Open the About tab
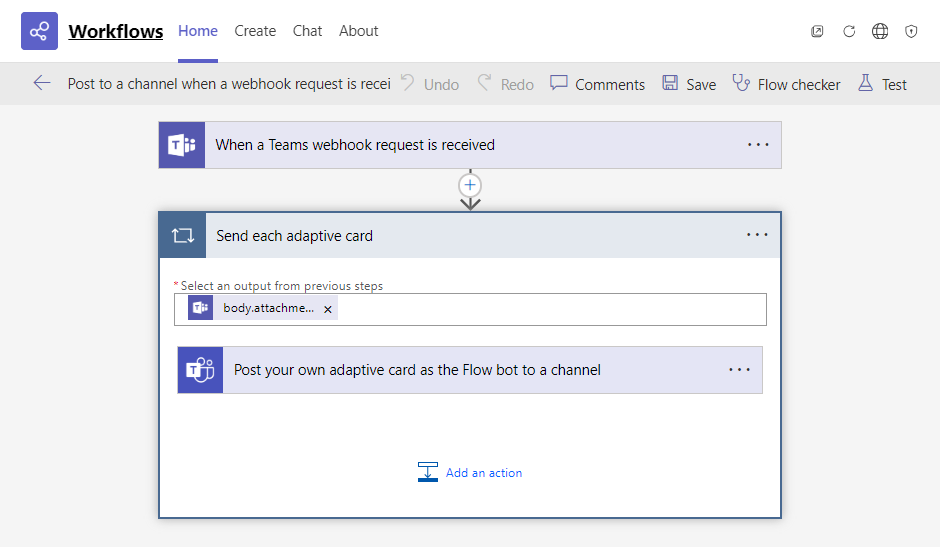Screen dimensions: 940x547 coord(358,31)
